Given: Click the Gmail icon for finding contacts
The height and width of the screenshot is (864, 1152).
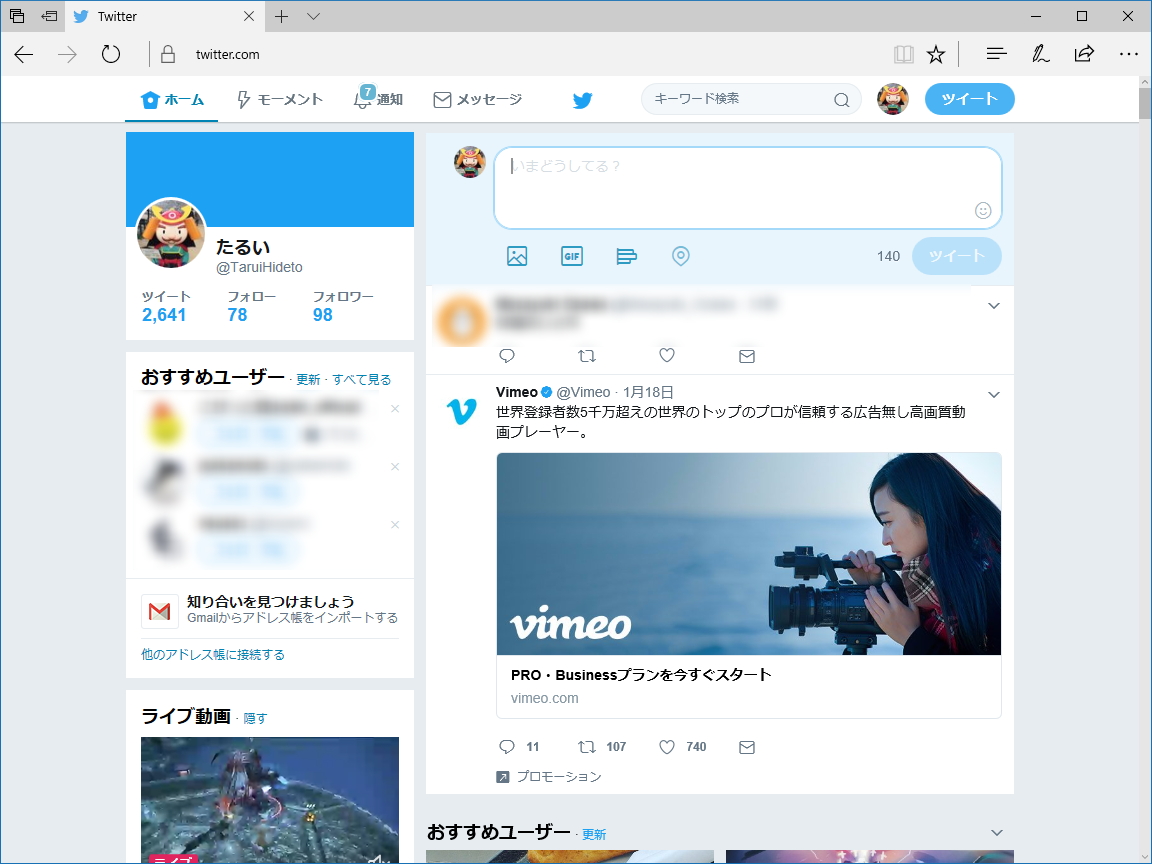Looking at the screenshot, I should [x=160, y=611].
